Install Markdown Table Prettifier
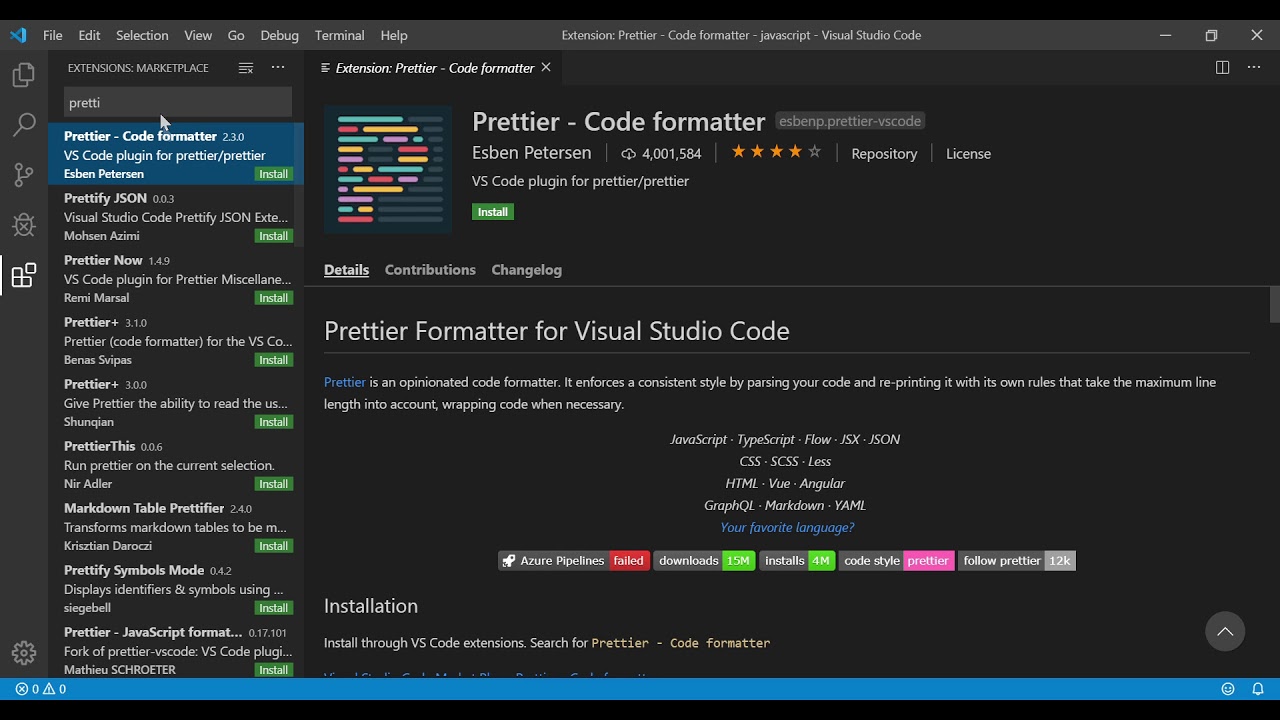The image size is (1280, 720). [x=274, y=546]
